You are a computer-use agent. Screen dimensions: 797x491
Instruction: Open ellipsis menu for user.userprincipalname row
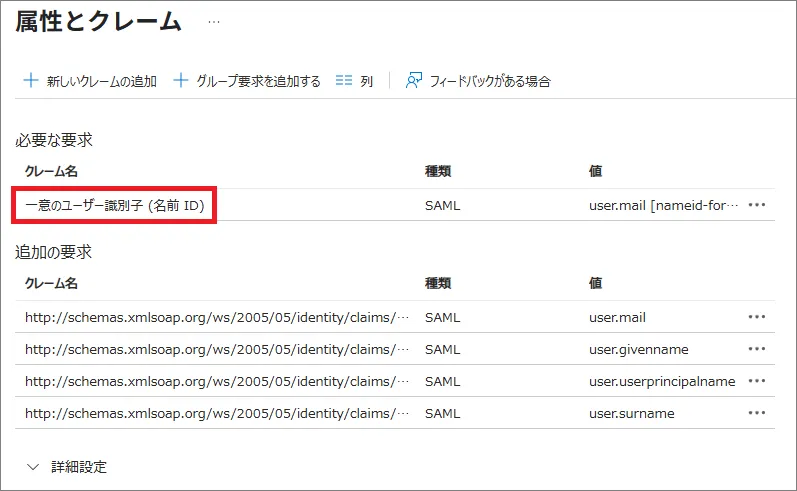(757, 381)
